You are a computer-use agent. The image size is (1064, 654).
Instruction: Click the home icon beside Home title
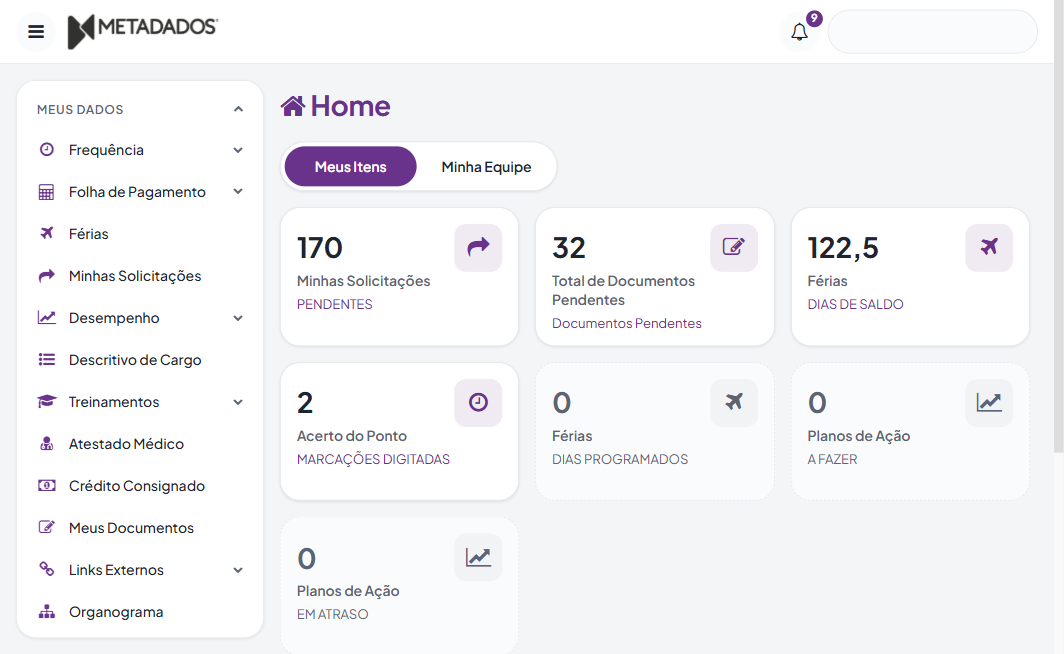293,106
